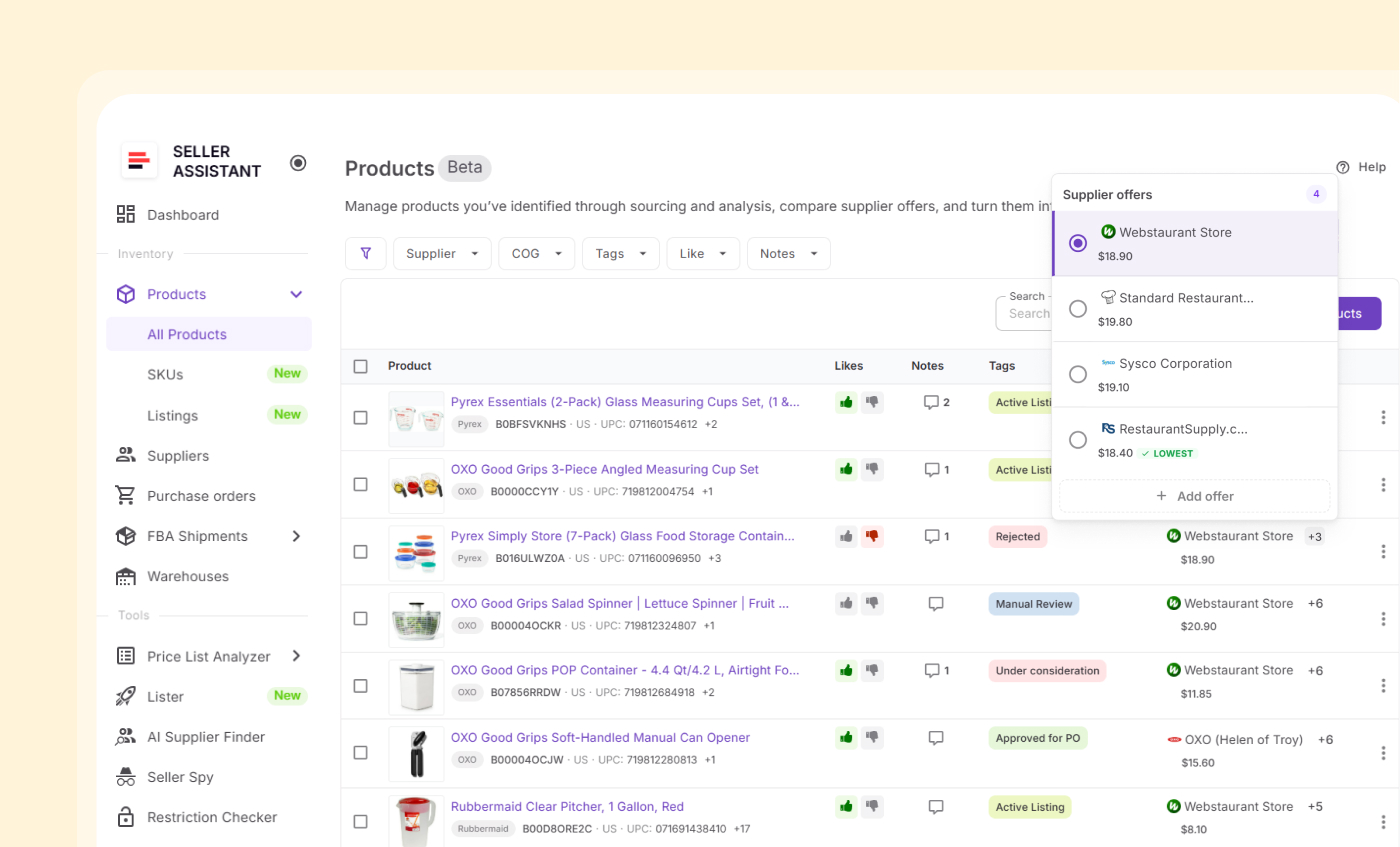This screenshot has height=847, width=1400.
Task: Choose the RestaurantSupply lowest offer radio button
Action: 1078,440
